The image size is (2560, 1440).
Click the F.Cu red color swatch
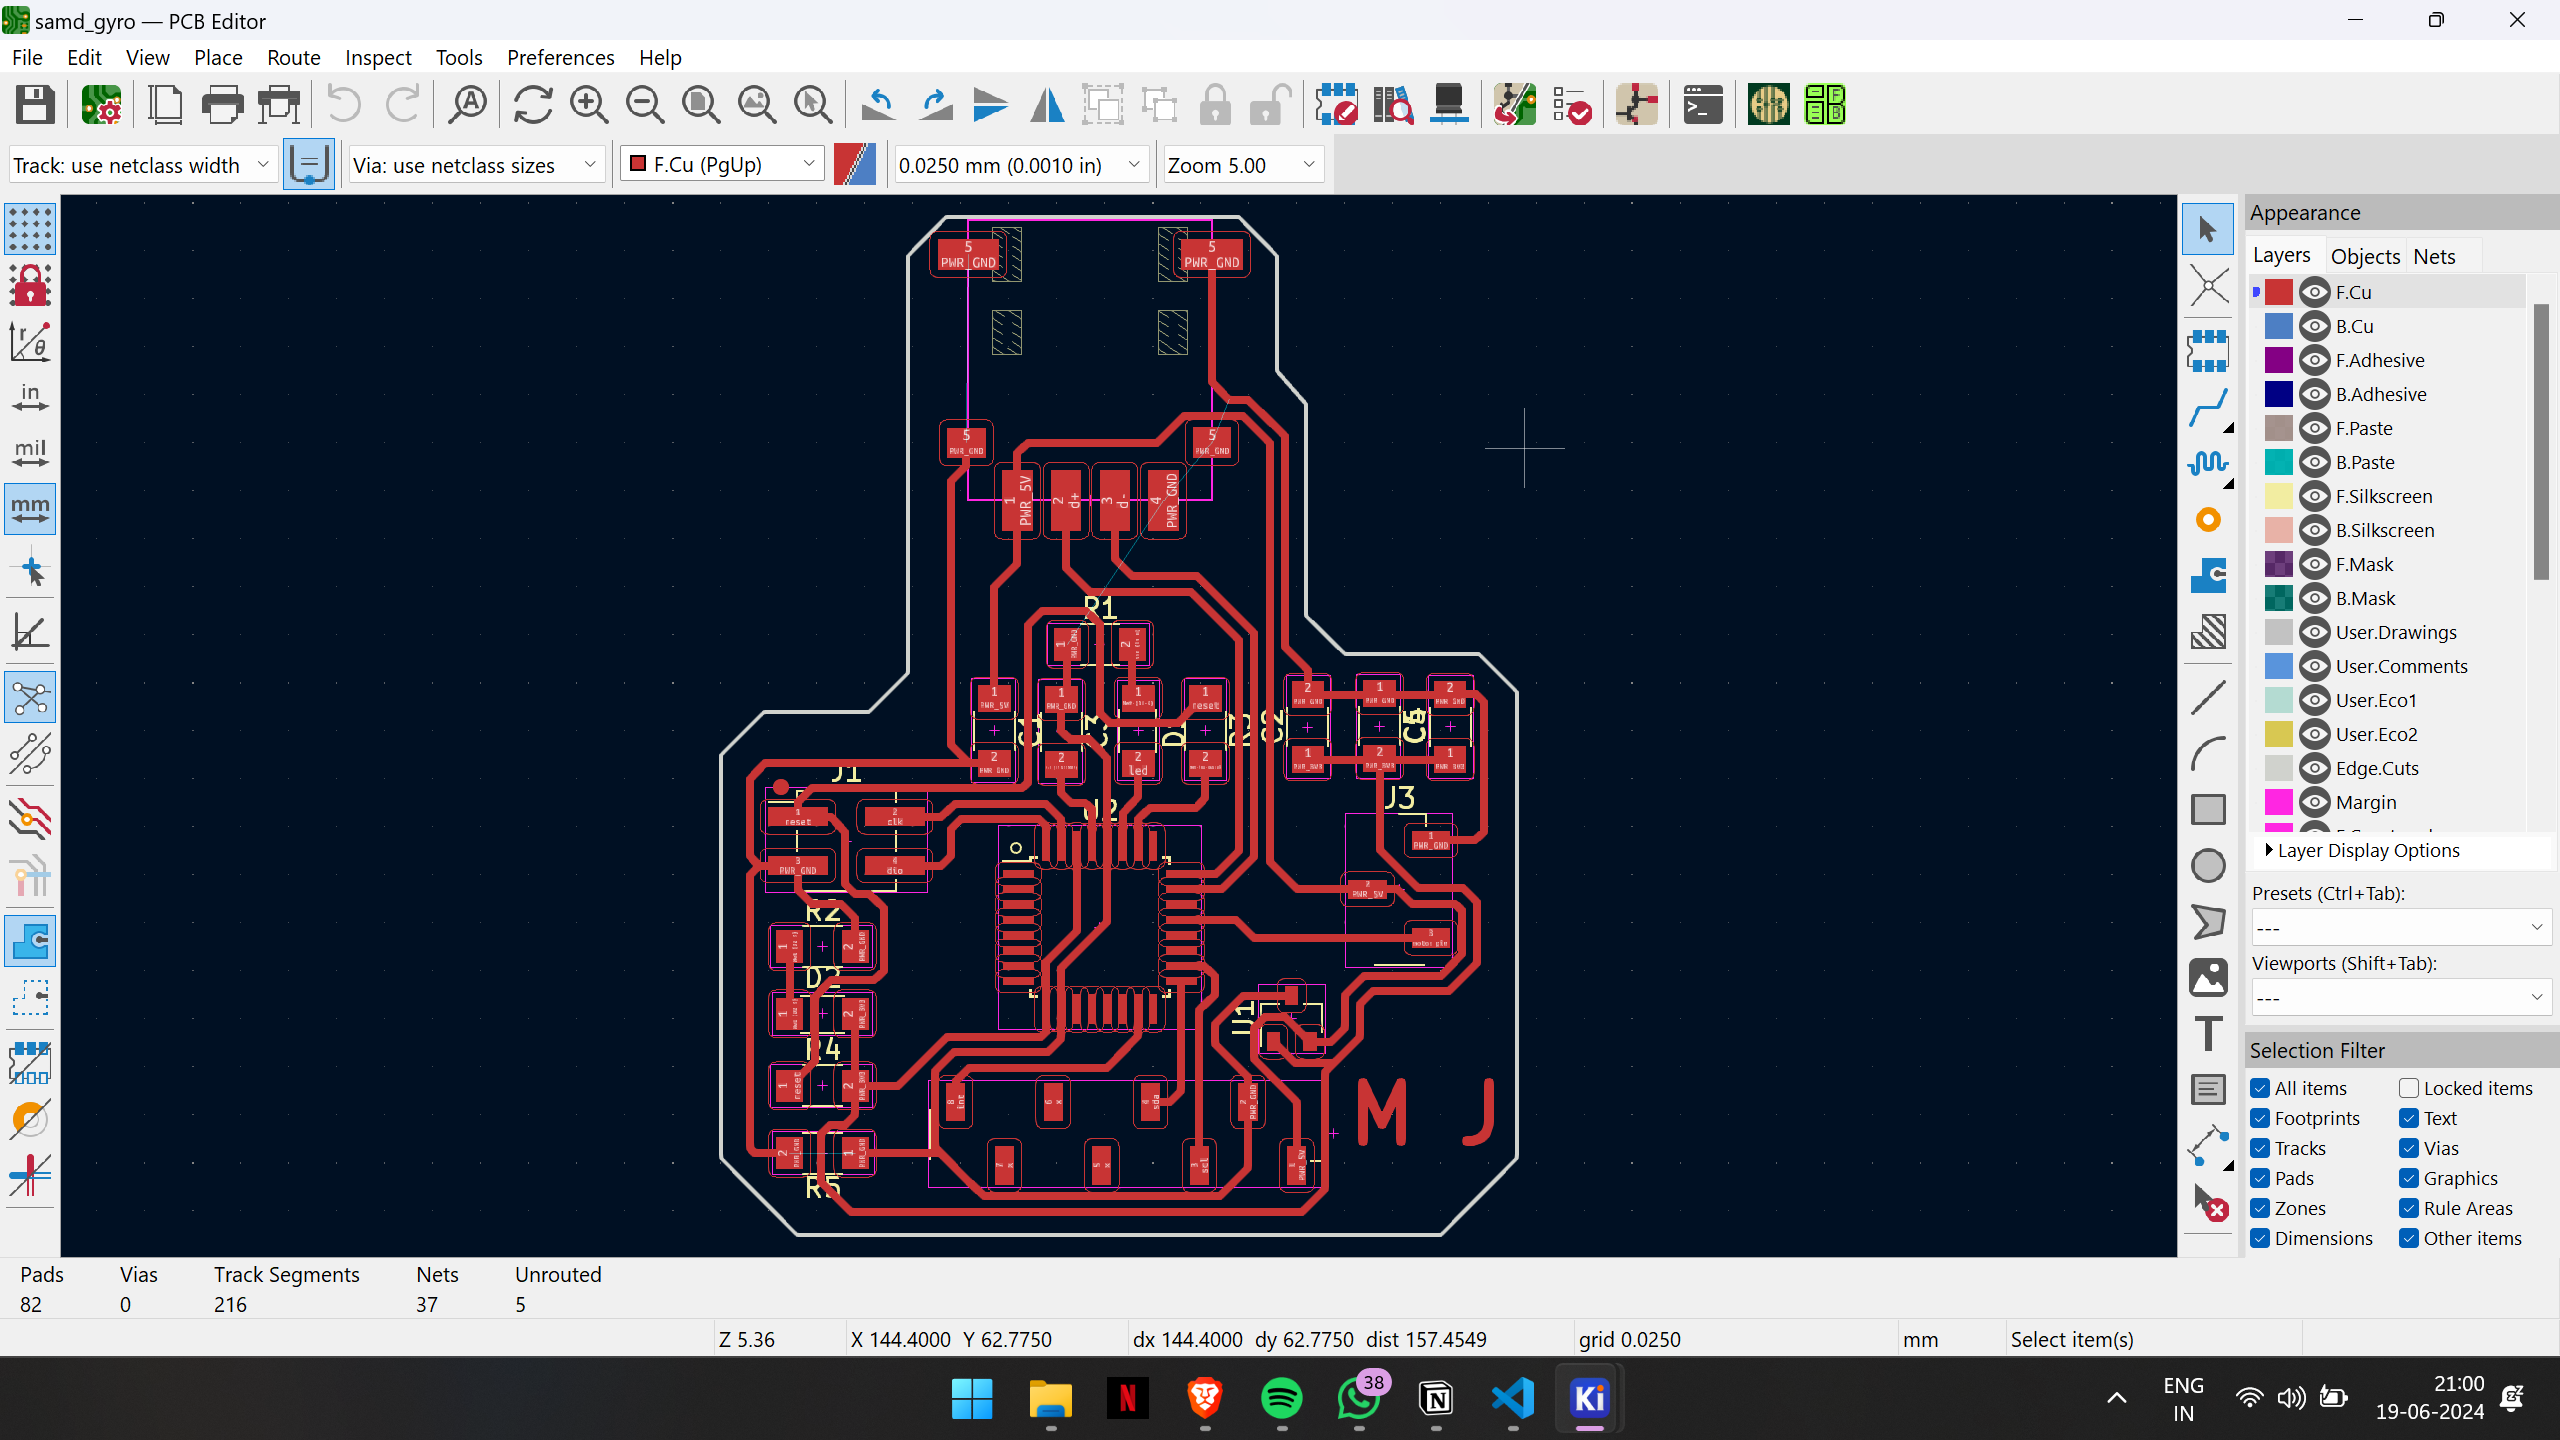pyautogui.click(x=2279, y=292)
